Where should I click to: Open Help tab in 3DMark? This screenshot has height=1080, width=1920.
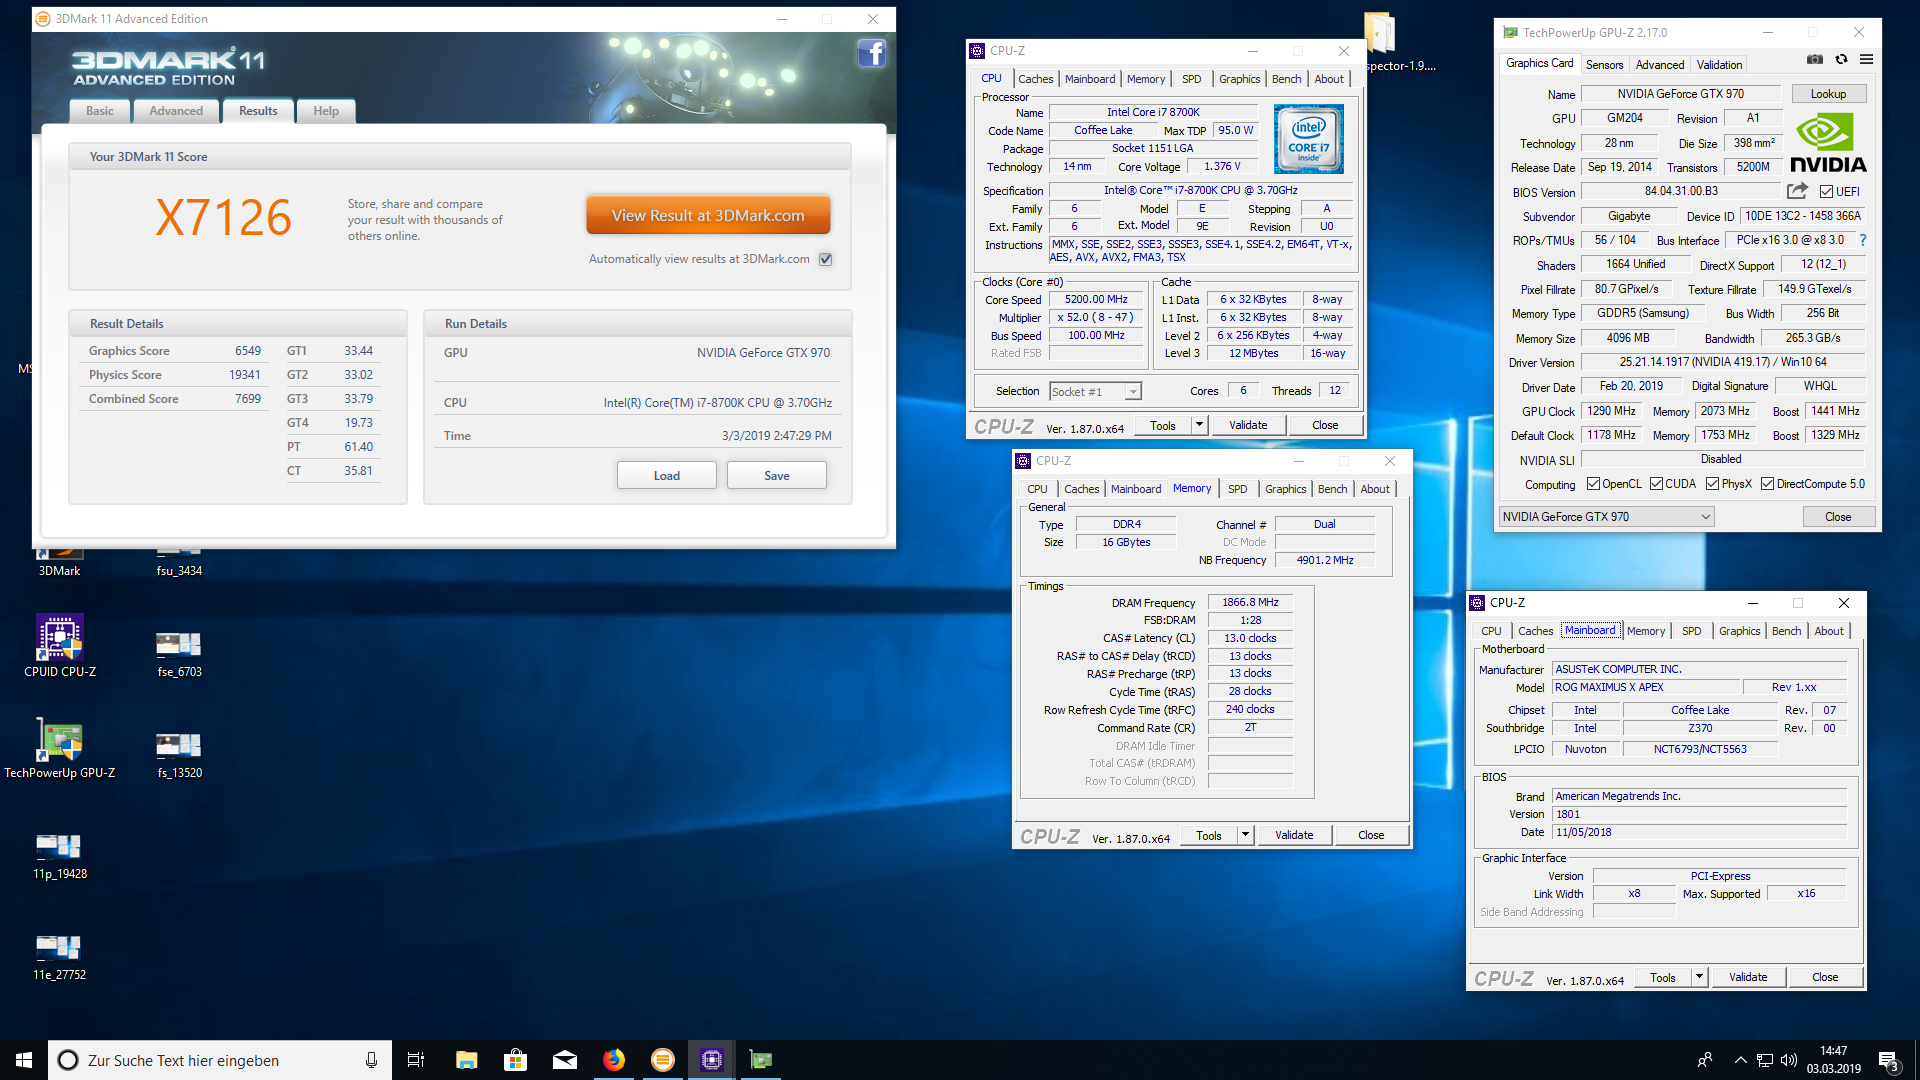pyautogui.click(x=326, y=111)
